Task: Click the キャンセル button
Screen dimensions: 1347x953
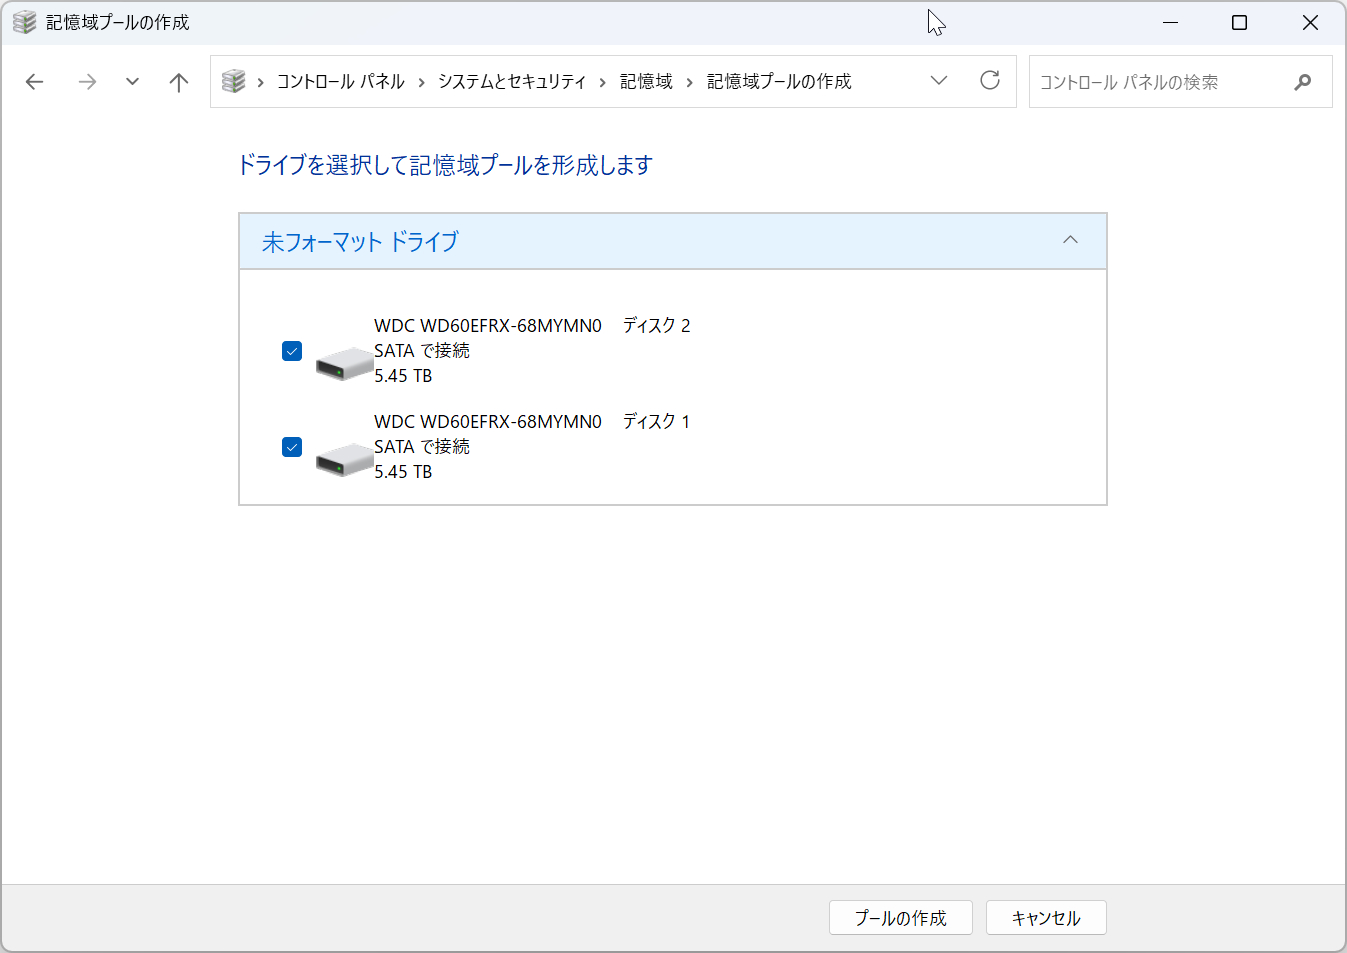Action: [1046, 918]
